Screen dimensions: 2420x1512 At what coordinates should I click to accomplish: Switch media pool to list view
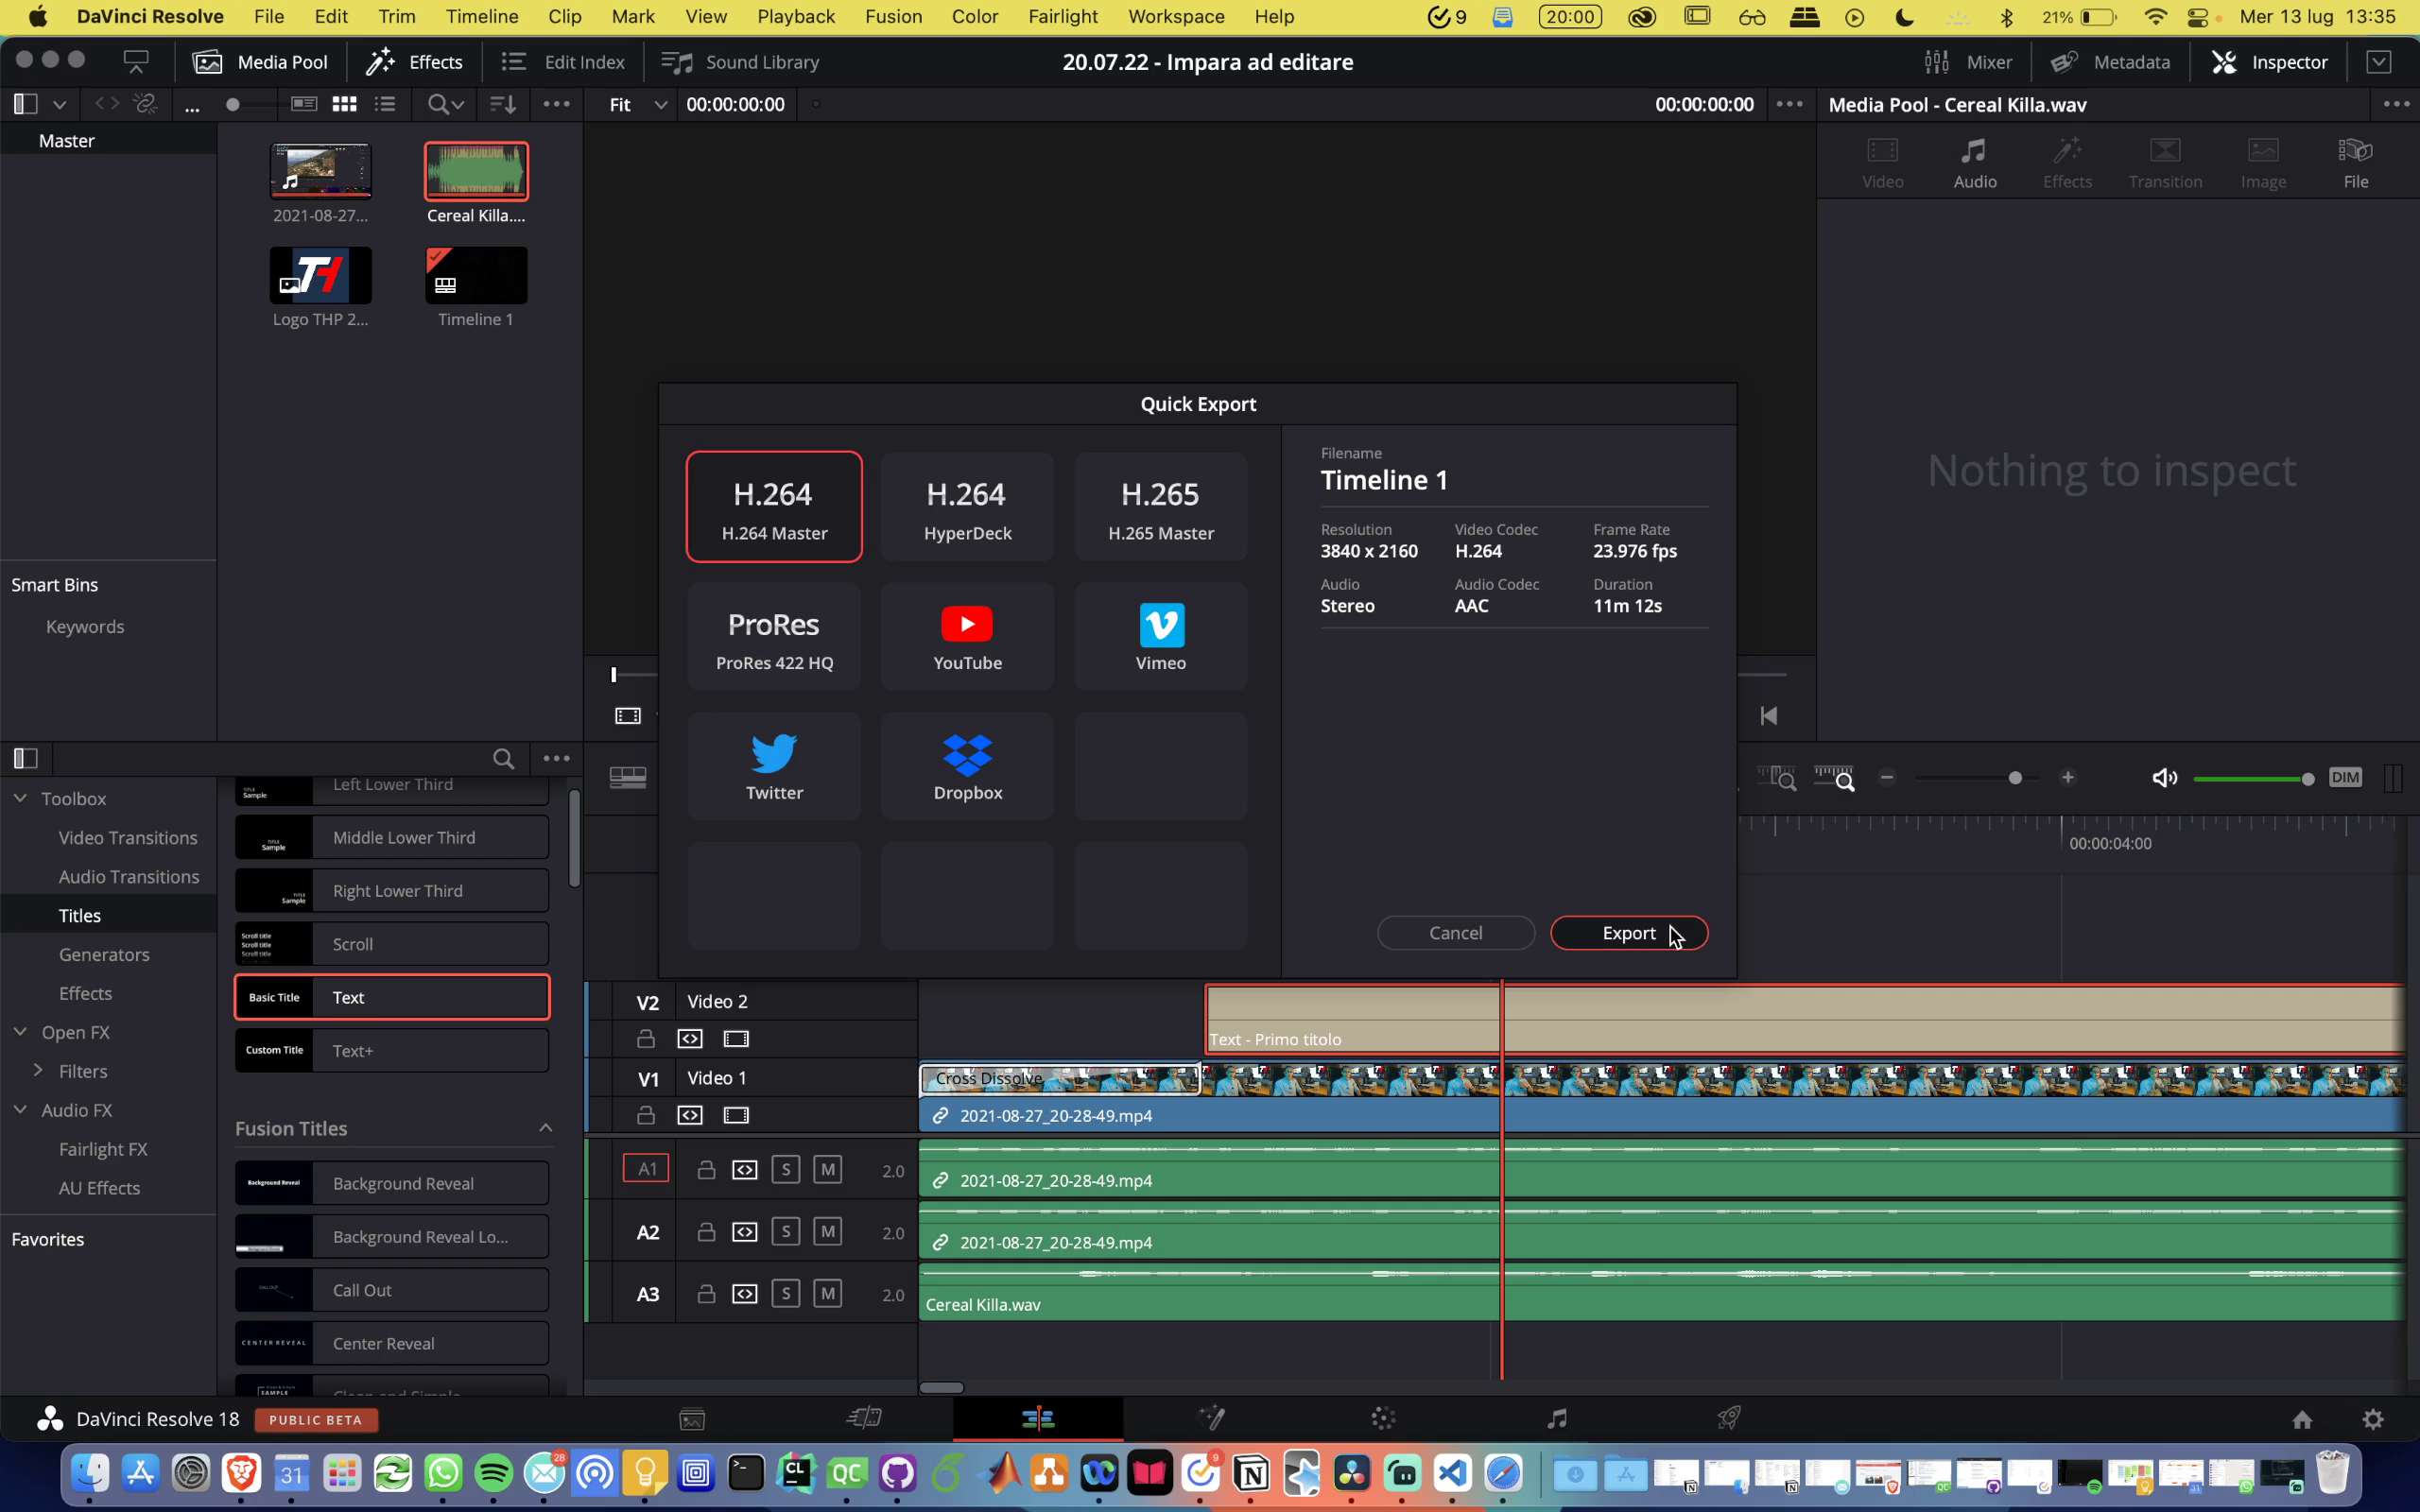click(385, 104)
